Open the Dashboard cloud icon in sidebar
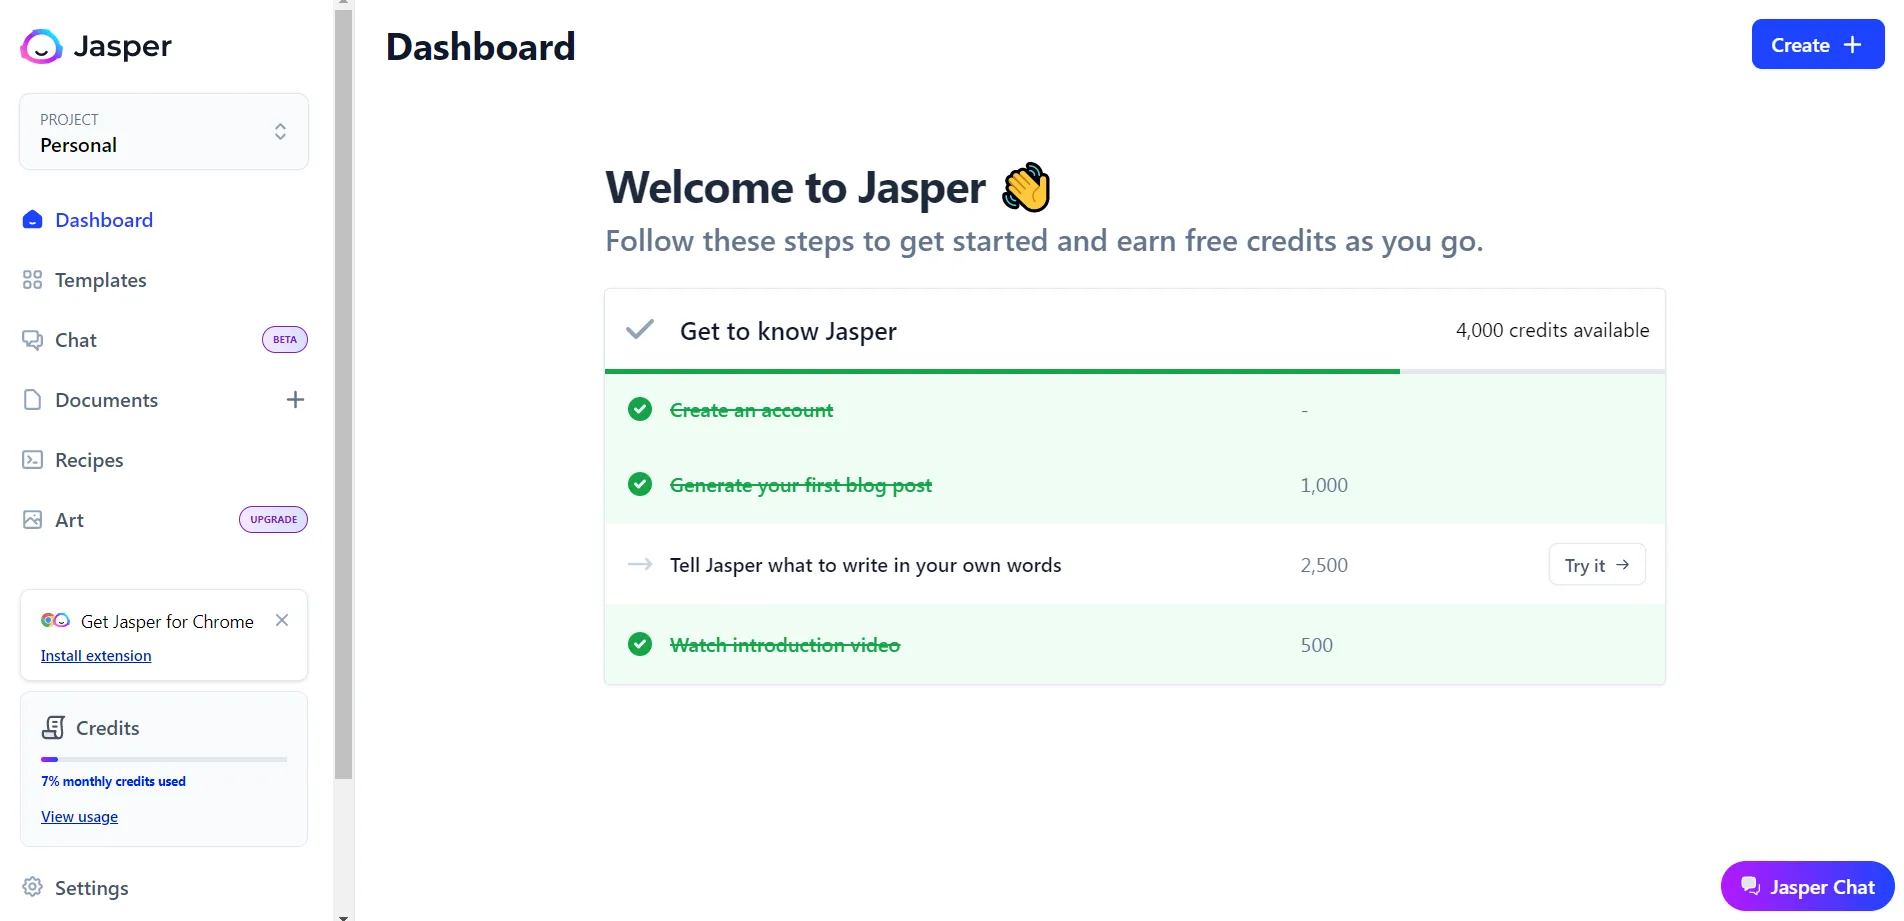The height and width of the screenshot is (921, 1904). 31,219
